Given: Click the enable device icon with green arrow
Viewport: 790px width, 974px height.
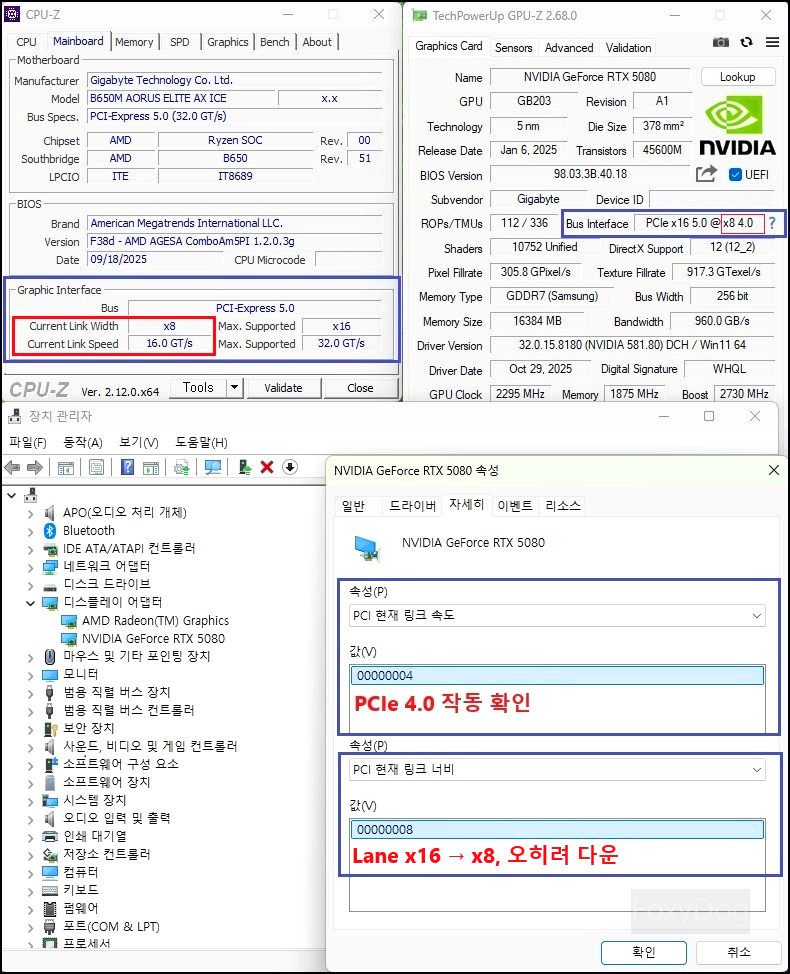Looking at the screenshot, I should [x=245, y=467].
